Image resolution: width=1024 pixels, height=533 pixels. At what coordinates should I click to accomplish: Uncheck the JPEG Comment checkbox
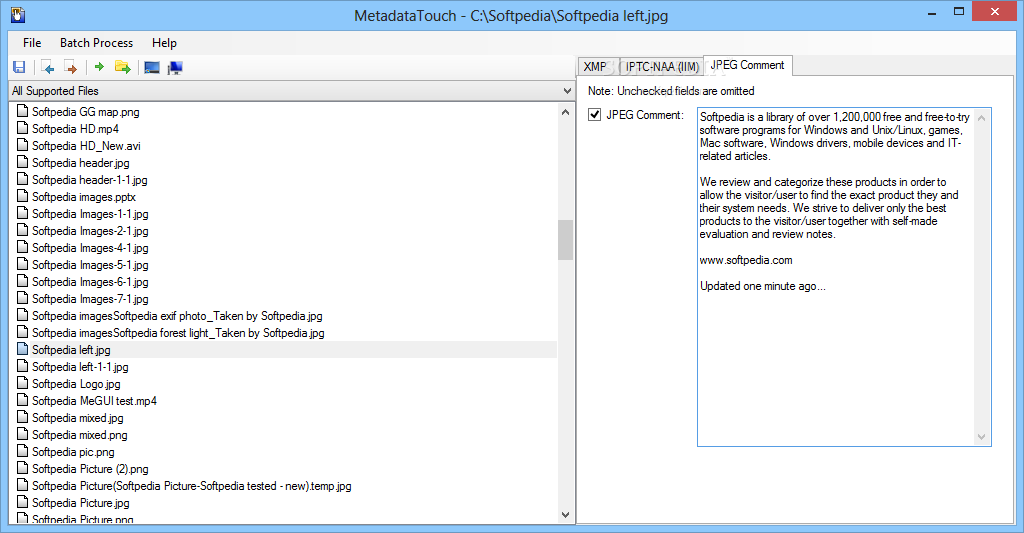click(594, 115)
